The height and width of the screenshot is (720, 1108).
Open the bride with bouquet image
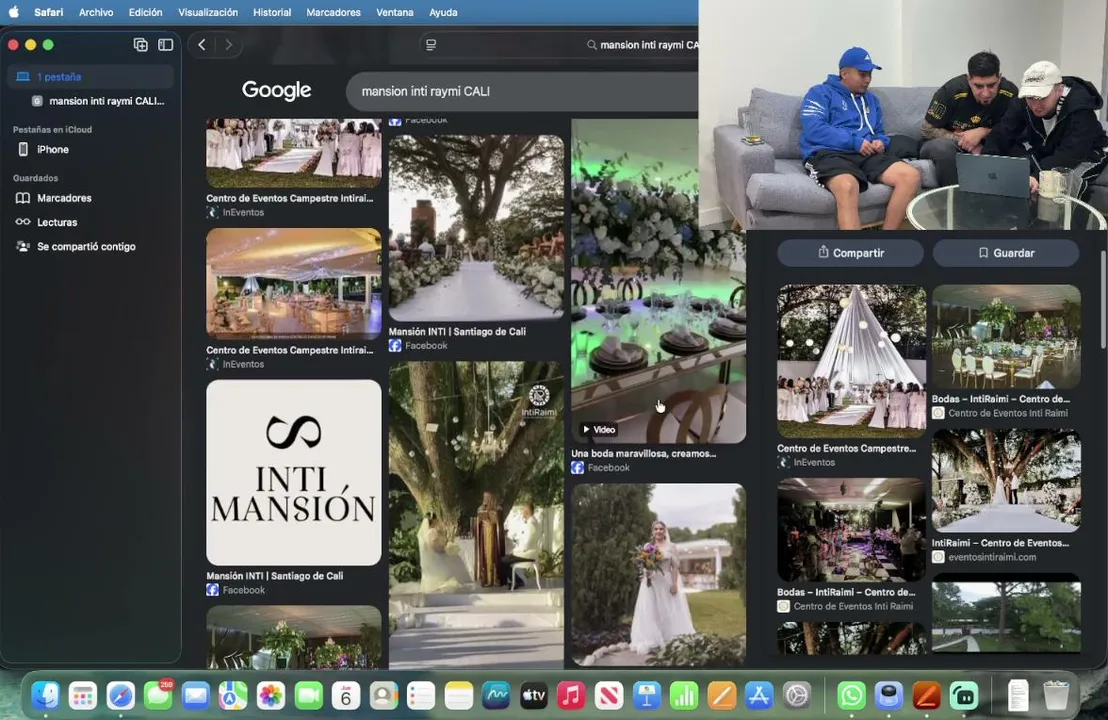tap(658, 574)
